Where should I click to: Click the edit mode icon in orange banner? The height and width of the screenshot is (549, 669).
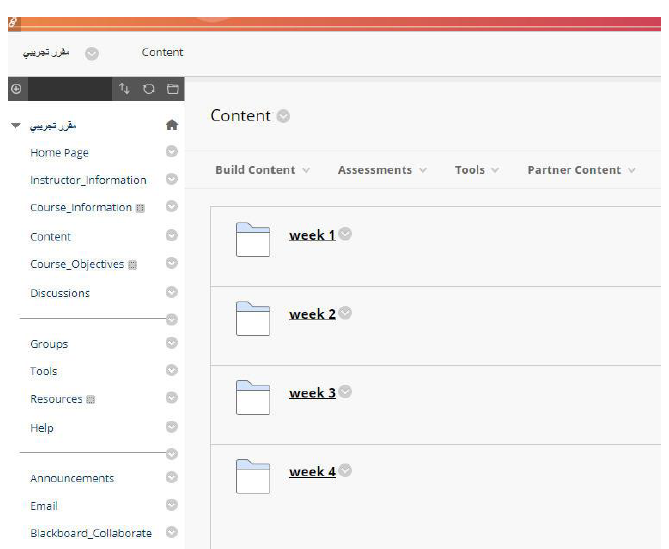pos(14,23)
